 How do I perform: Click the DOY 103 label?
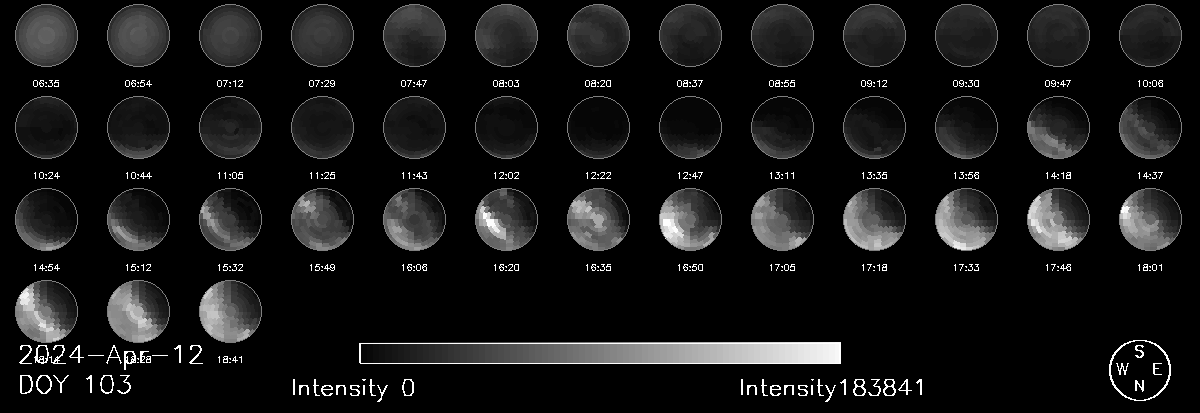pyautogui.click(x=75, y=385)
